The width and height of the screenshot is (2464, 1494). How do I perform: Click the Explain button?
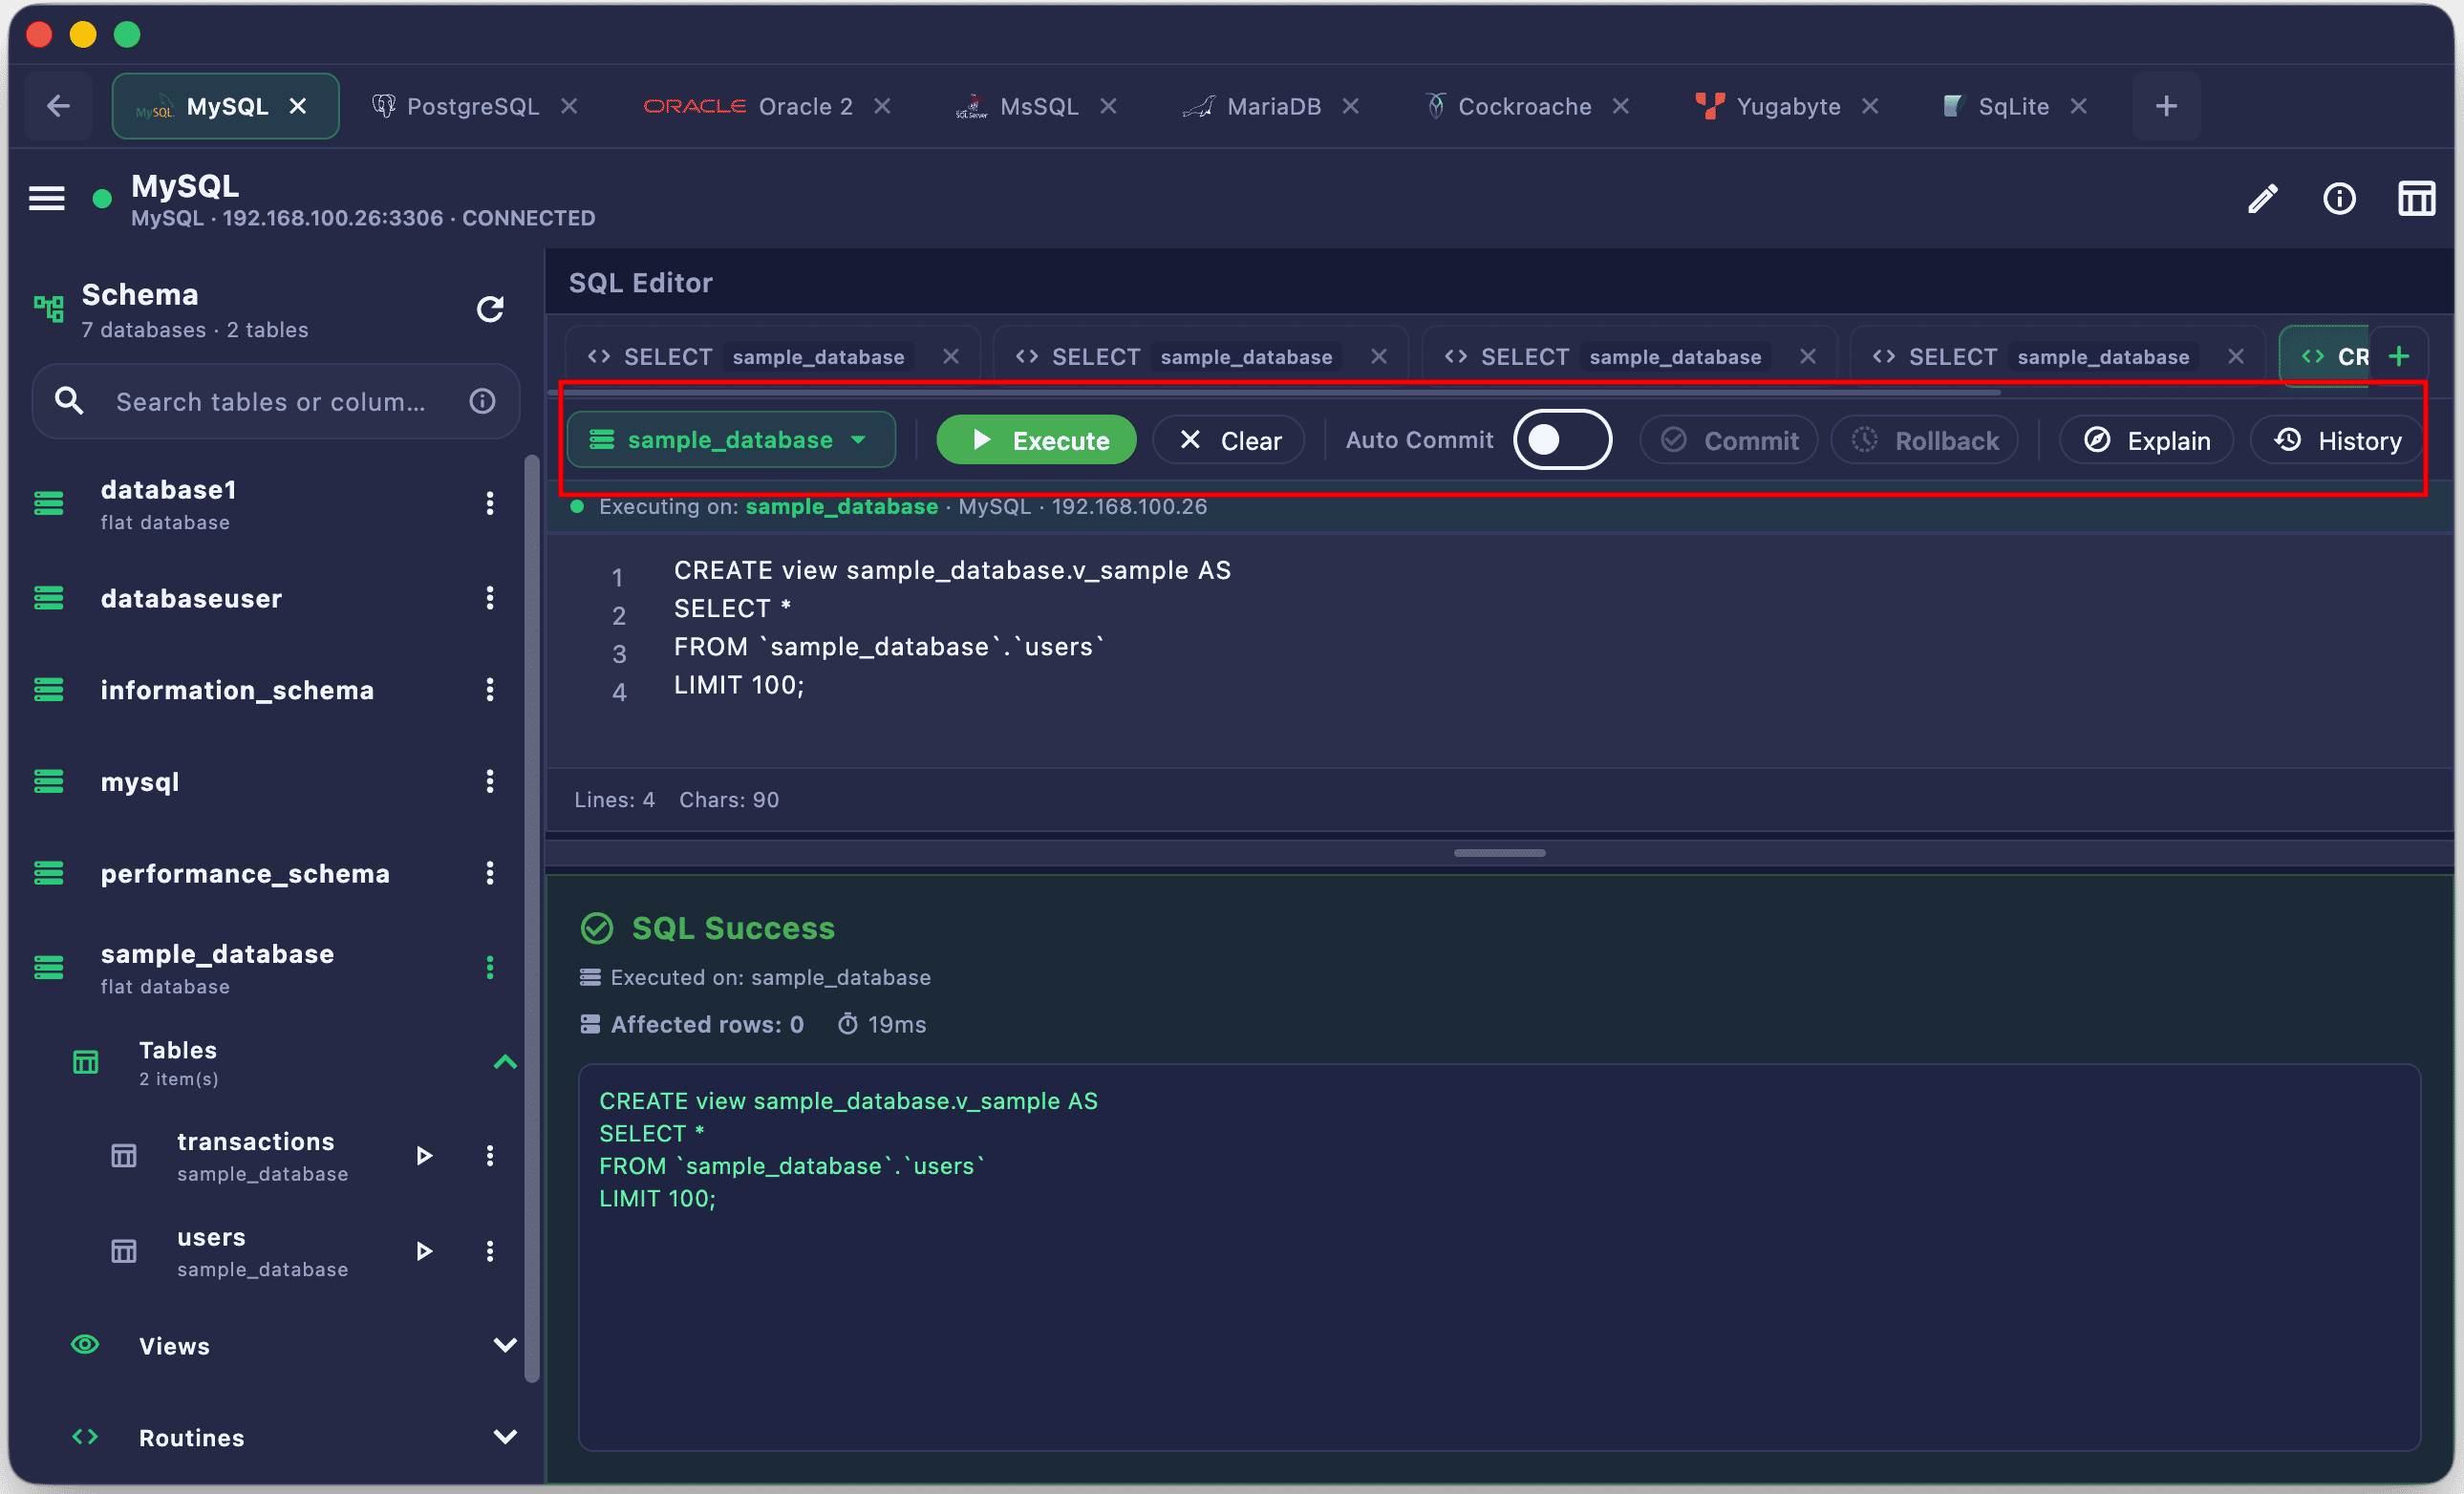[x=2146, y=441]
